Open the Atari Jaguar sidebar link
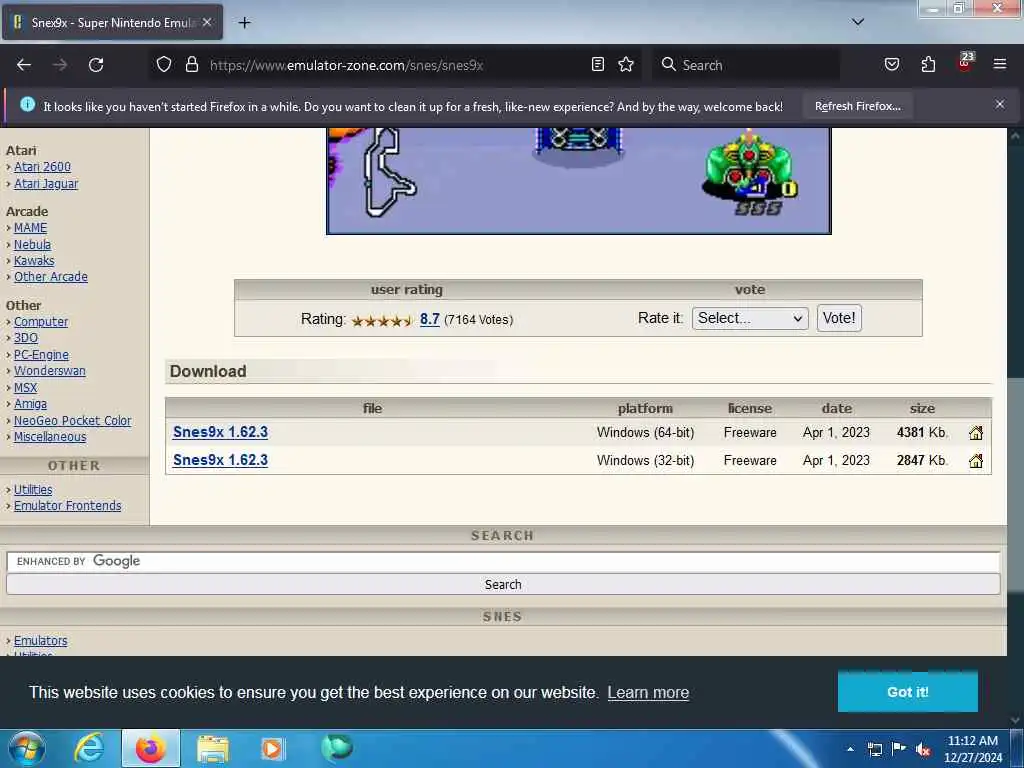The height and width of the screenshot is (768, 1024). (46, 184)
